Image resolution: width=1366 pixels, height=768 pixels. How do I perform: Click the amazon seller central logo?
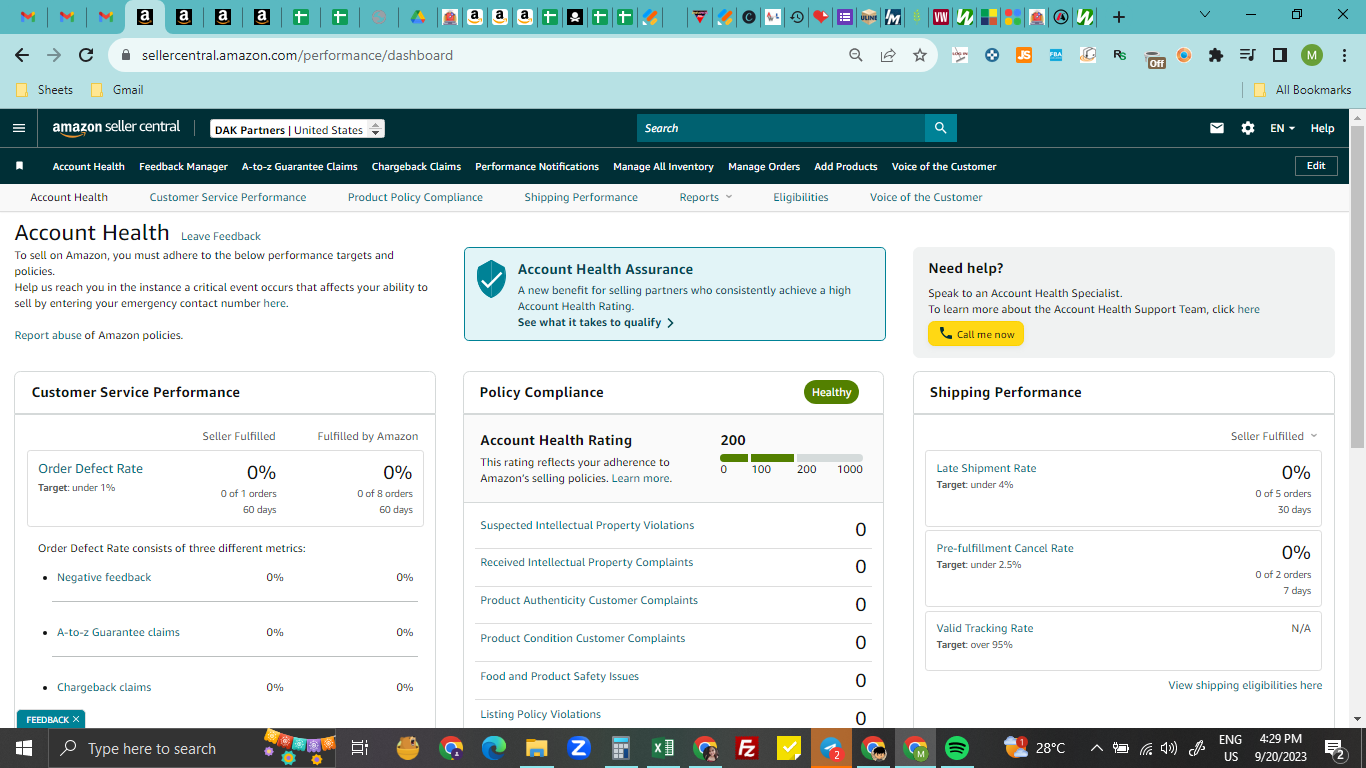[x=116, y=128]
